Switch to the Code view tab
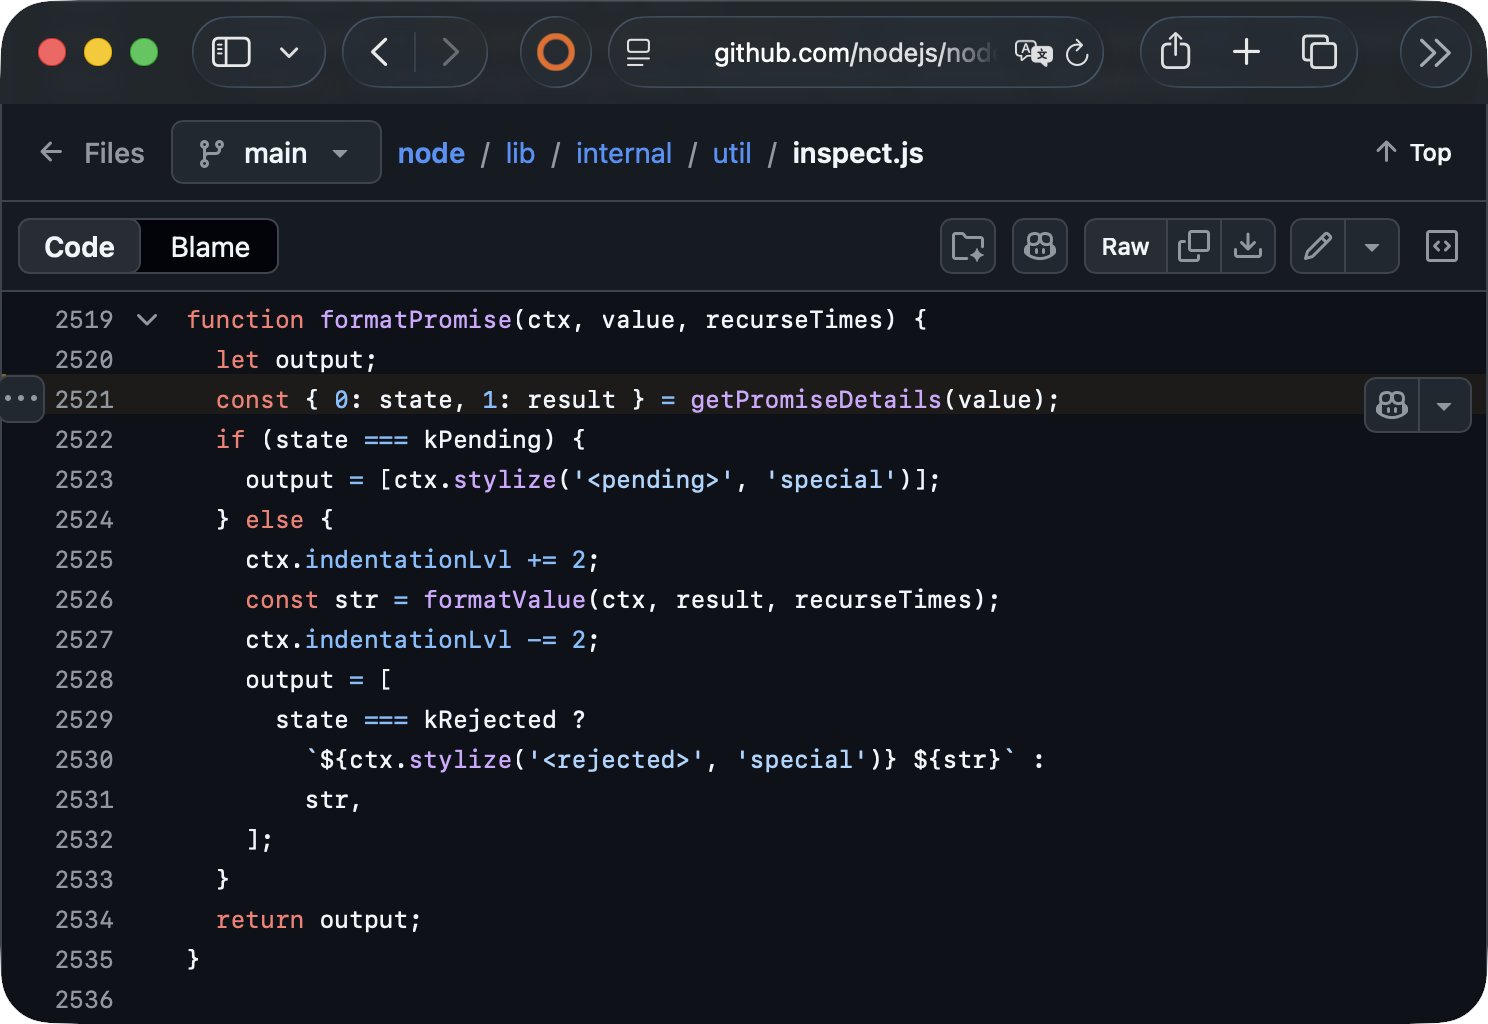Image resolution: width=1488 pixels, height=1024 pixels. coord(80,247)
